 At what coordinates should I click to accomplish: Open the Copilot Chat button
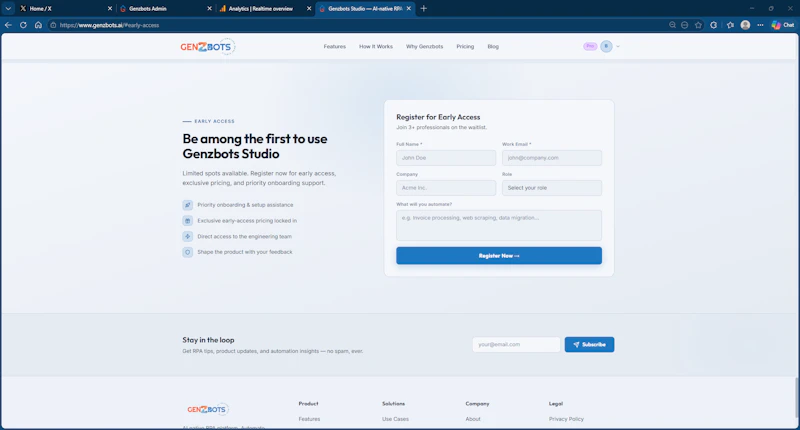coord(783,25)
